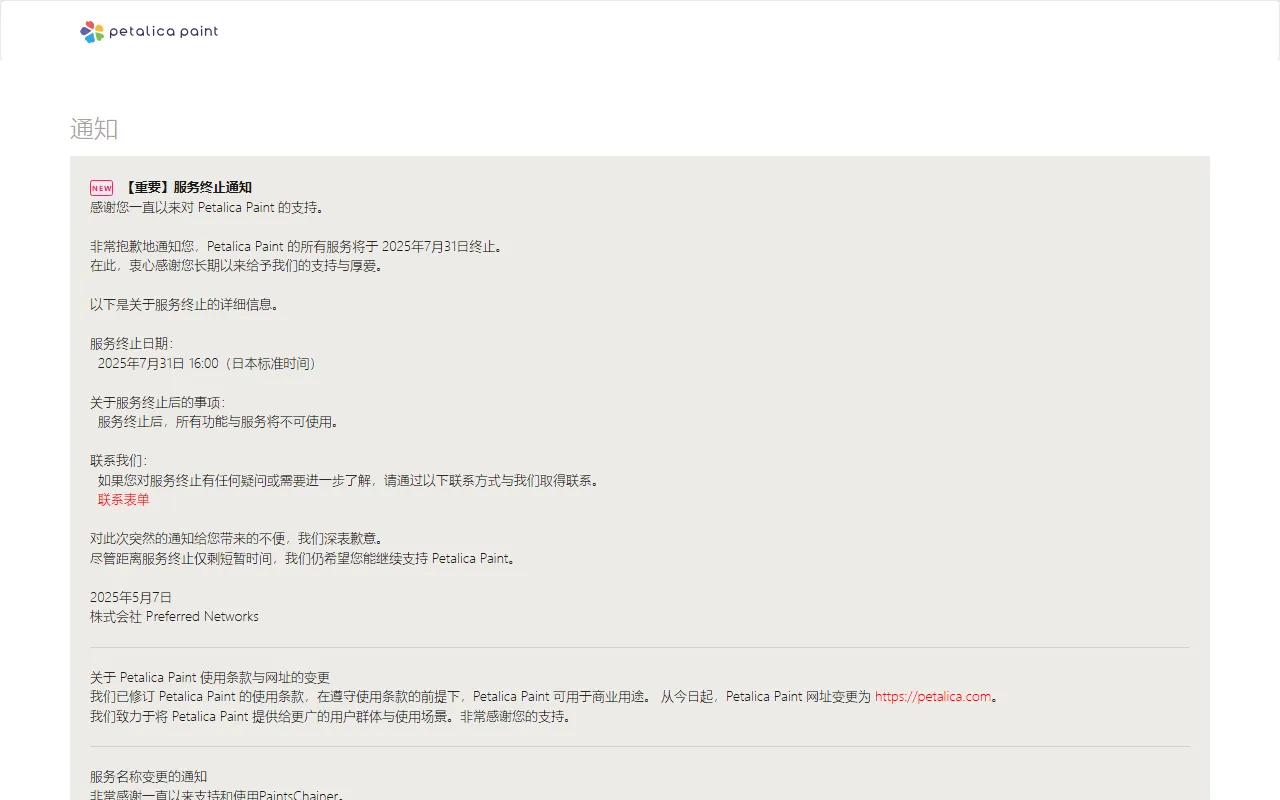Screen dimensions: 1280x800
Task: Click the 服务终止后，所有功能与服务将不可使用 line
Action: [x=218, y=422]
